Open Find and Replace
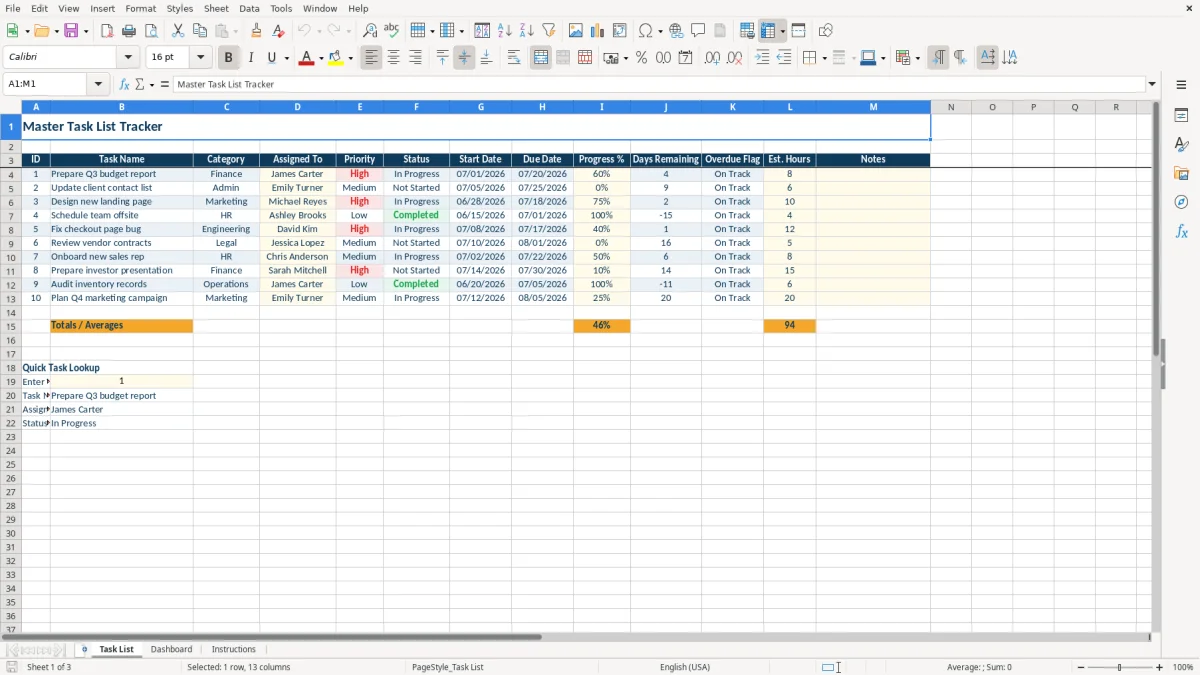Image resolution: width=1200 pixels, height=675 pixels. tap(370, 31)
